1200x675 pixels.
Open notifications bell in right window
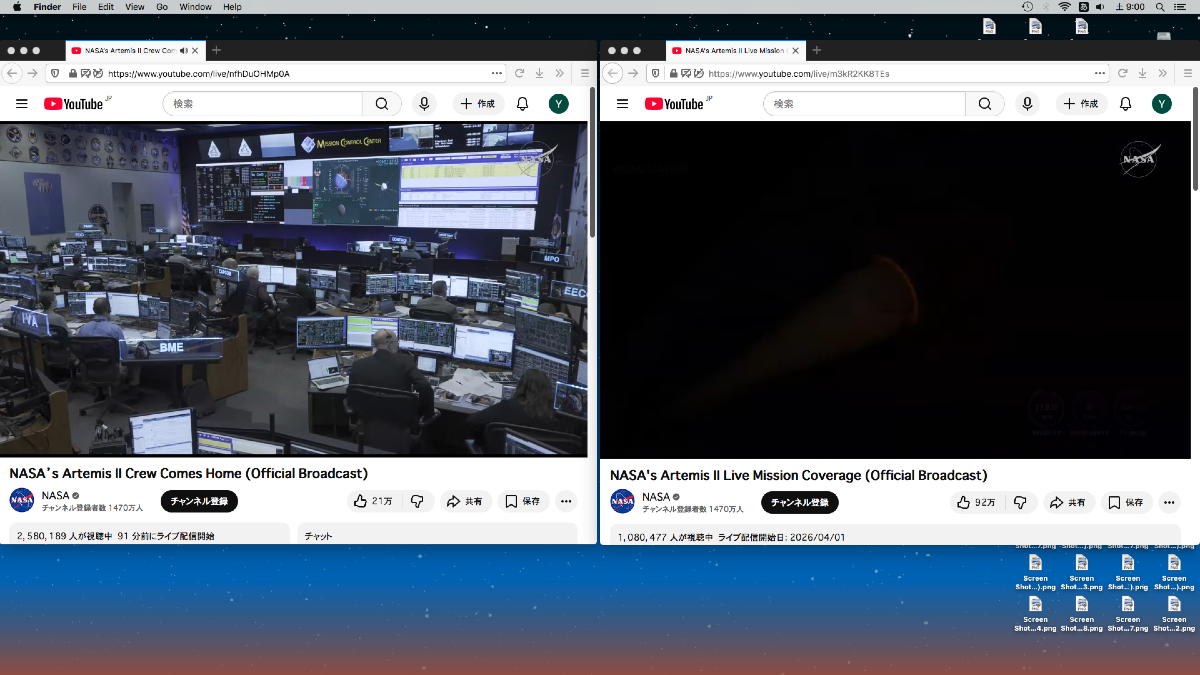tap(1125, 104)
